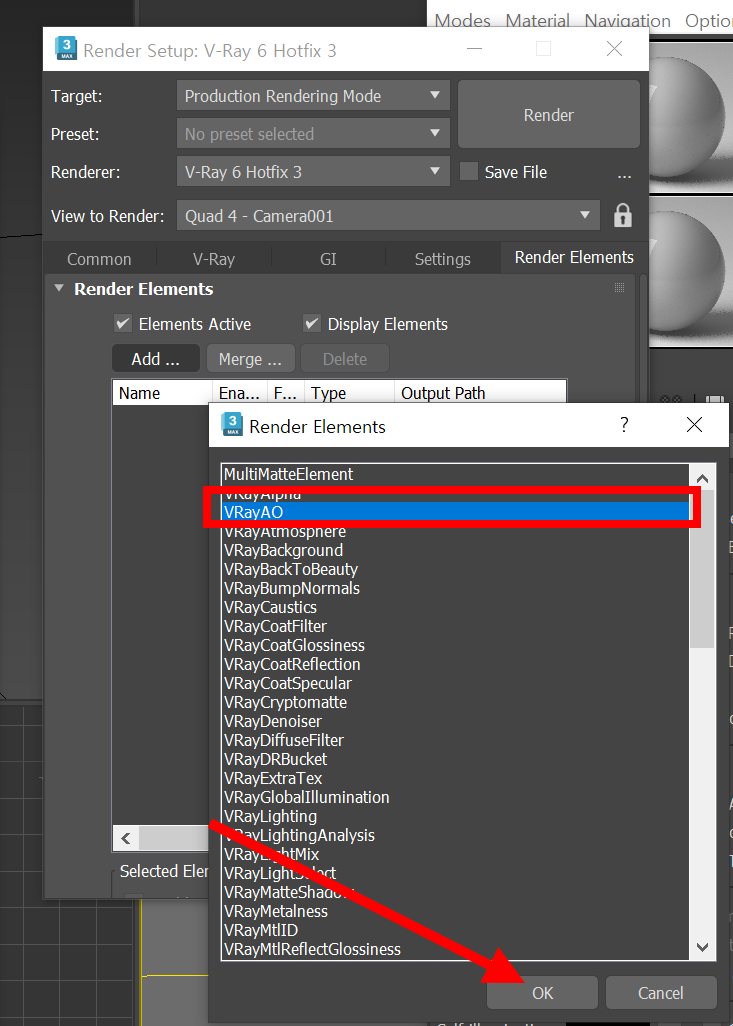The height and width of the screenshot is (1026, 733).
Task: Select VRayCoatReflection in the list
Action: (456, 663)
